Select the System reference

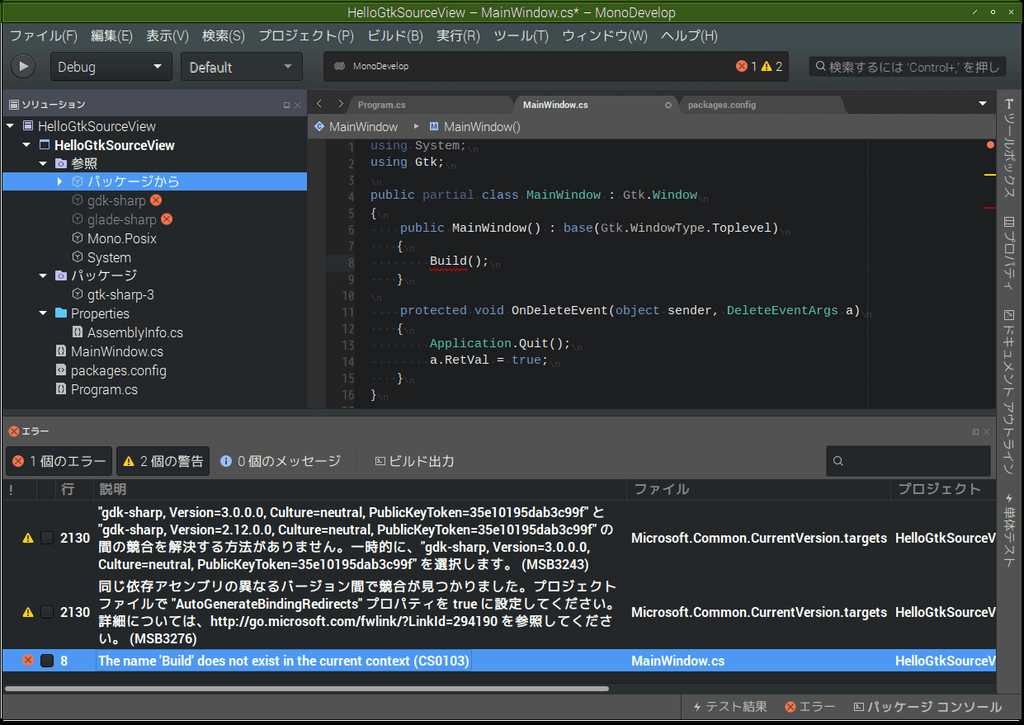click(109, 257)
